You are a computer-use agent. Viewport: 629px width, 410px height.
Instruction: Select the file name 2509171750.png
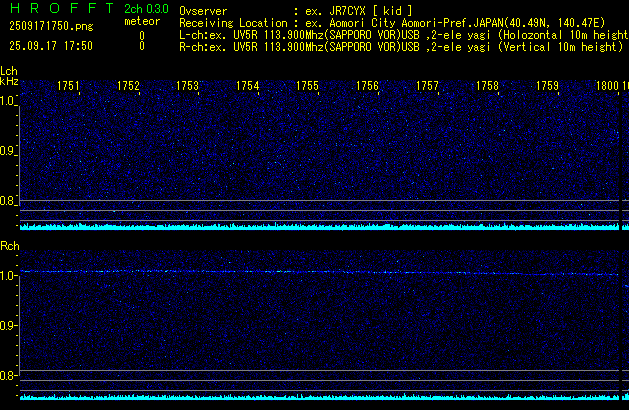coord(51,26)
